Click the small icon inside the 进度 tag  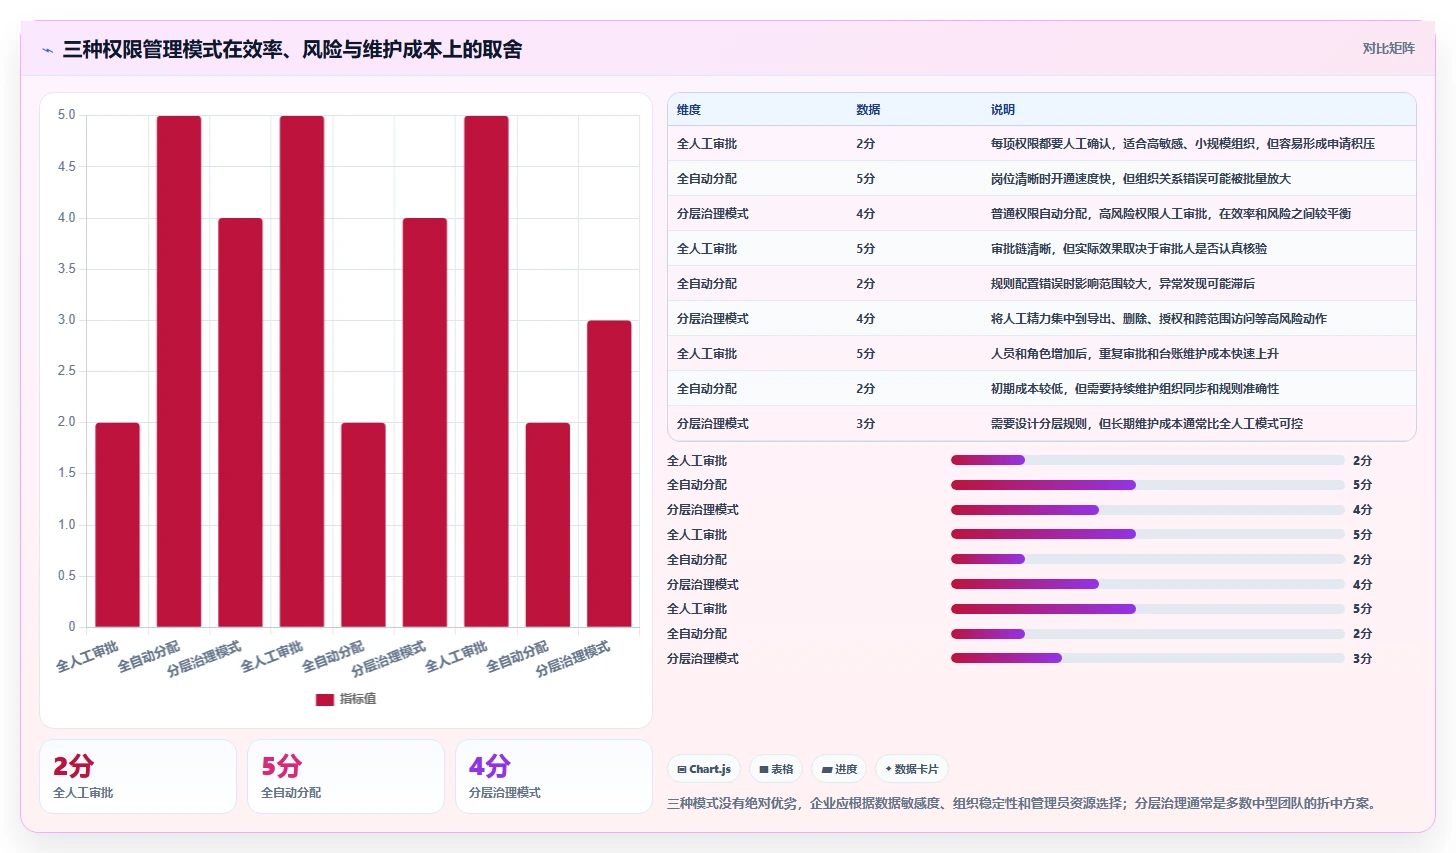point(827,769)
